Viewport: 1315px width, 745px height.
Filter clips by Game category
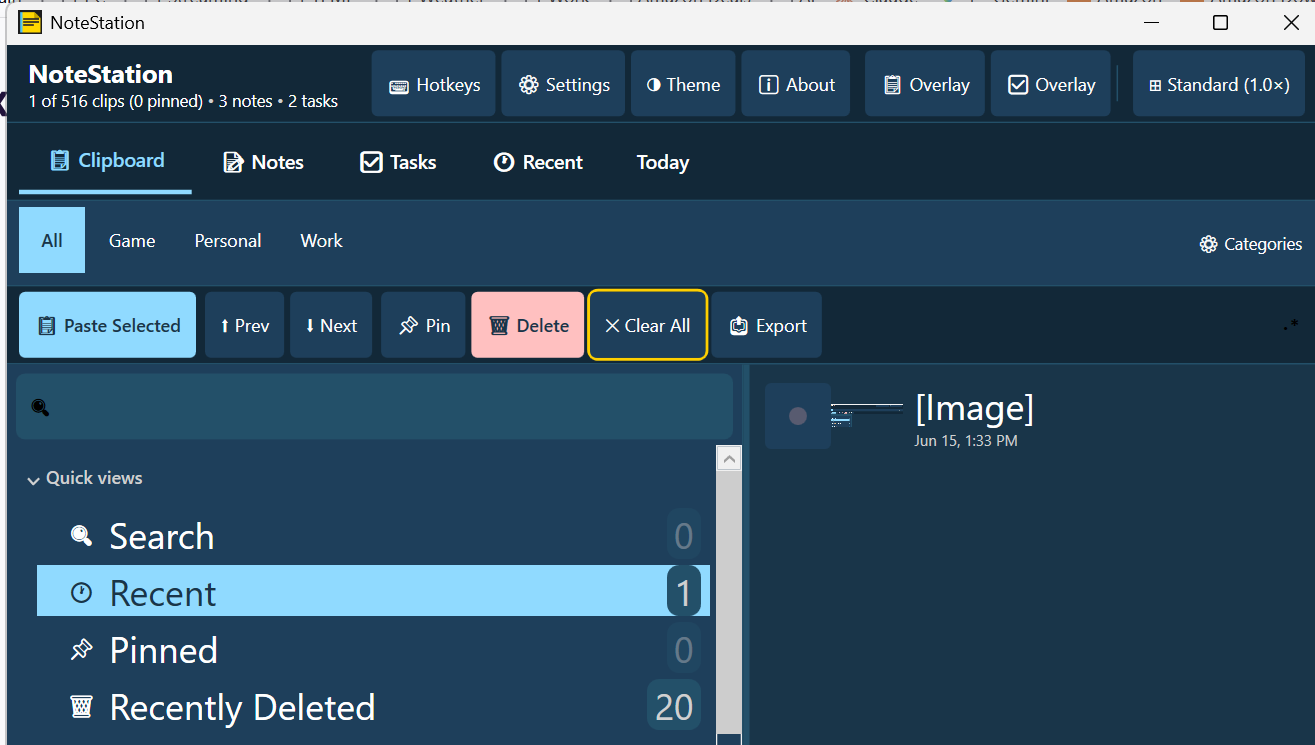(132, 240)
